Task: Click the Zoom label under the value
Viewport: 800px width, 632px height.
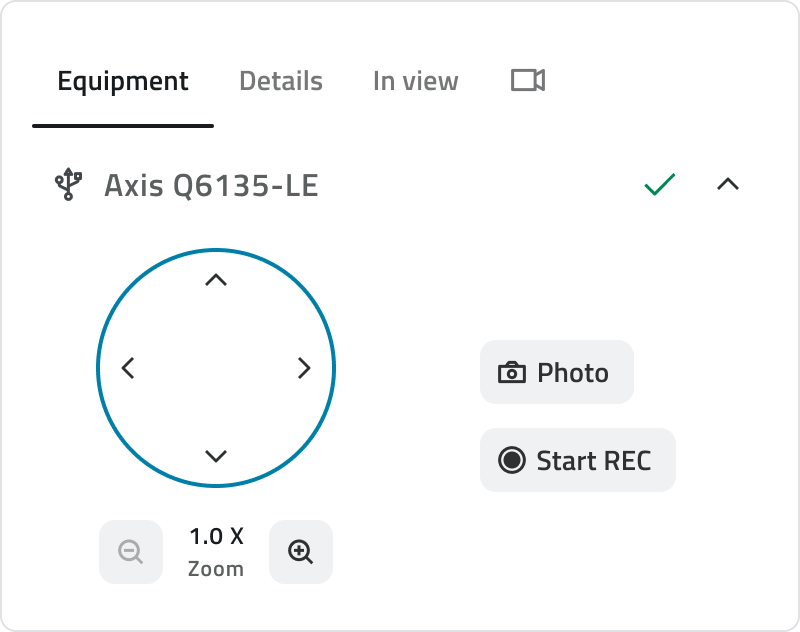Action: pyautogui.click(x=216, y=569)
